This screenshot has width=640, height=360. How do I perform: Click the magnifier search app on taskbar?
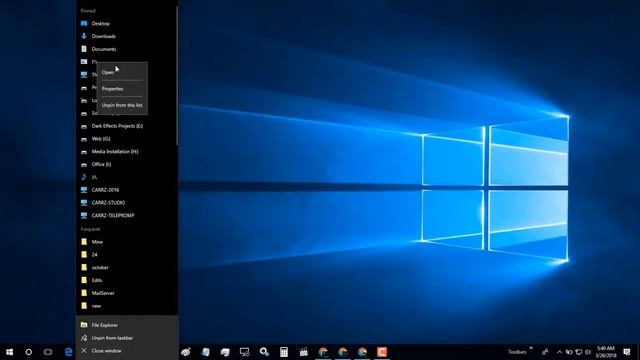[x=264, y=351]
